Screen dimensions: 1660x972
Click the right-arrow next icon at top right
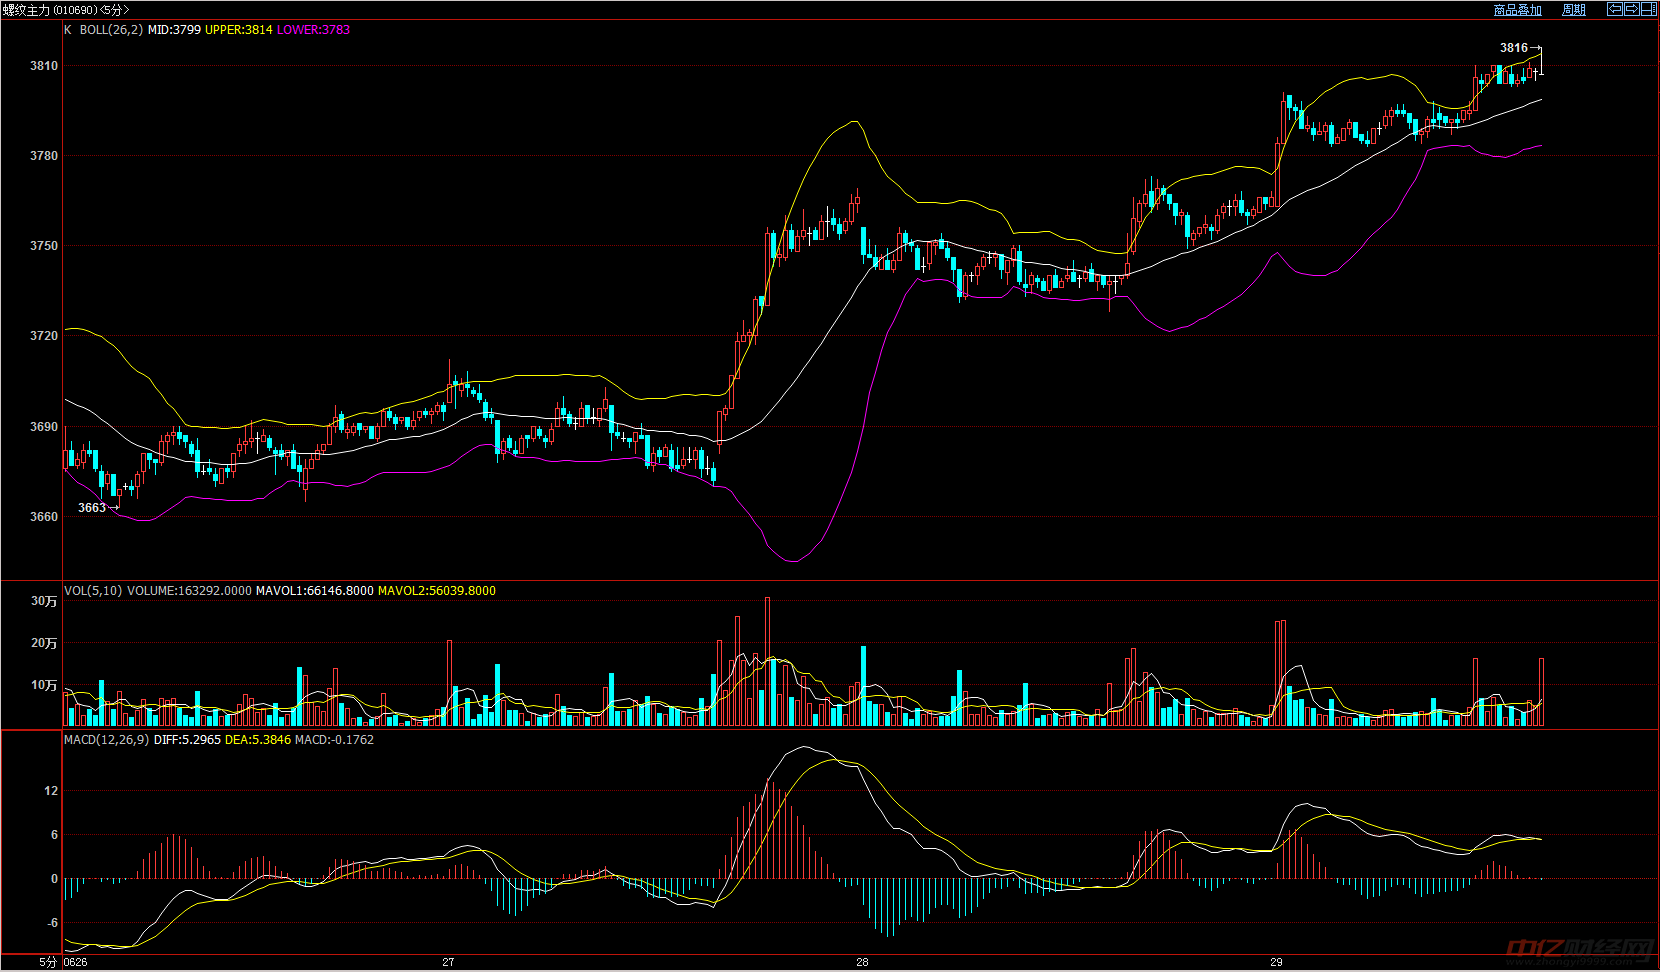tap(1632, 9)
